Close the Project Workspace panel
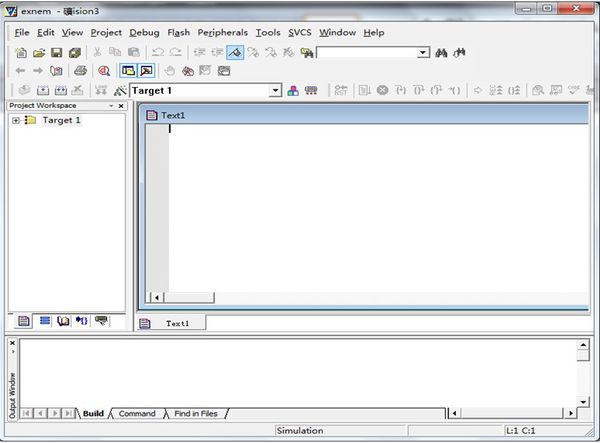Image resolution: width=600 pixels, height=443 pixels. [121, 106]
